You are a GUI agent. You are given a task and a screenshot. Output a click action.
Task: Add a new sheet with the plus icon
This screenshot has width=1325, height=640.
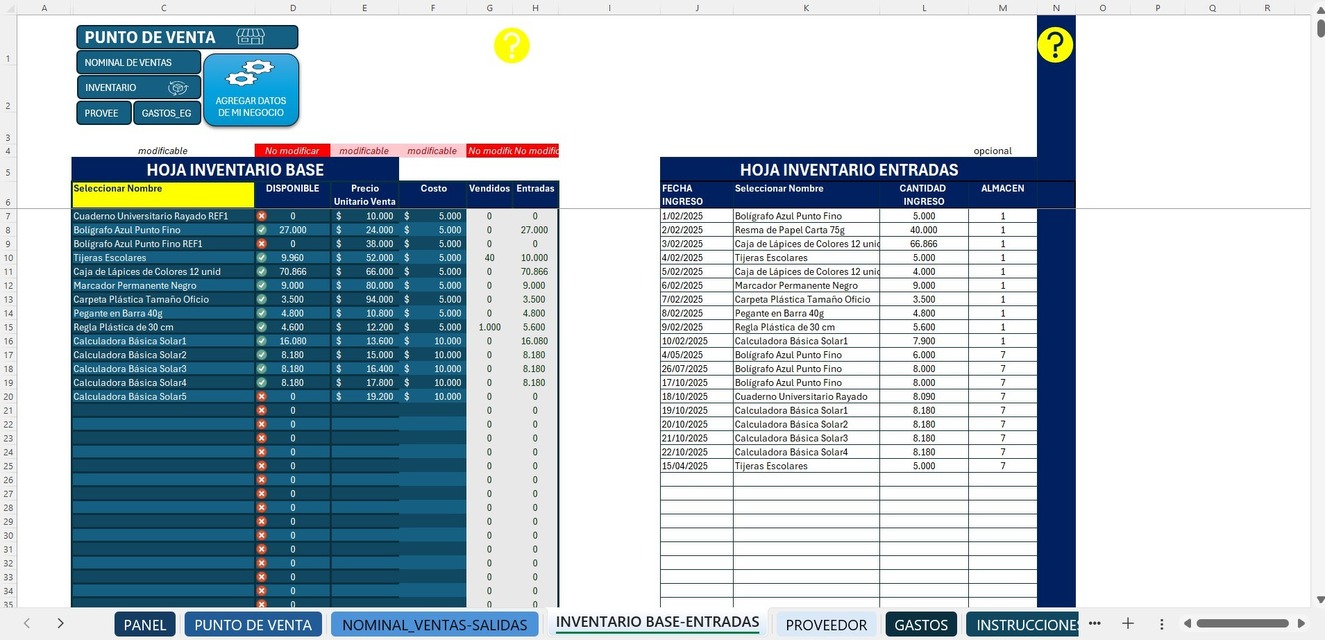point(1128,624)
